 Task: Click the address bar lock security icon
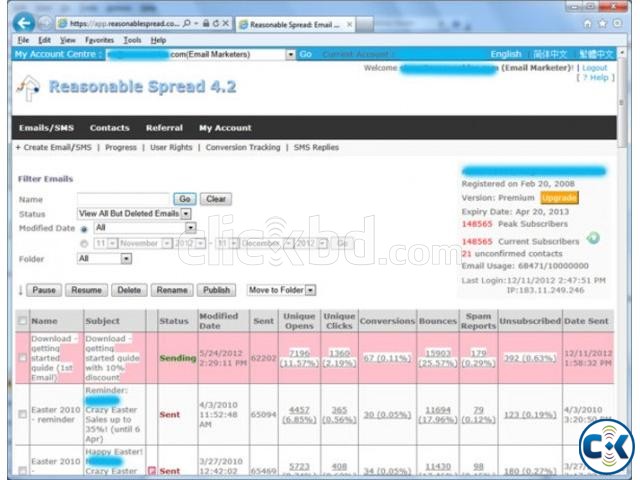(x=207, y=24)
